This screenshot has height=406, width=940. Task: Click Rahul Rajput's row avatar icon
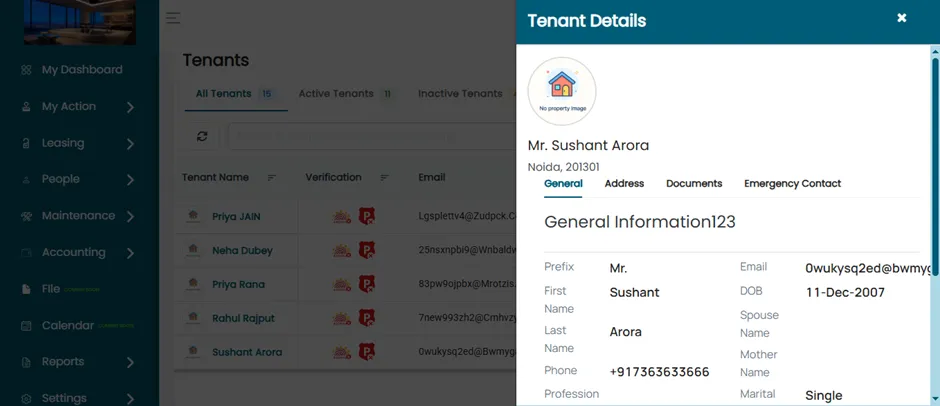point(192,317)
